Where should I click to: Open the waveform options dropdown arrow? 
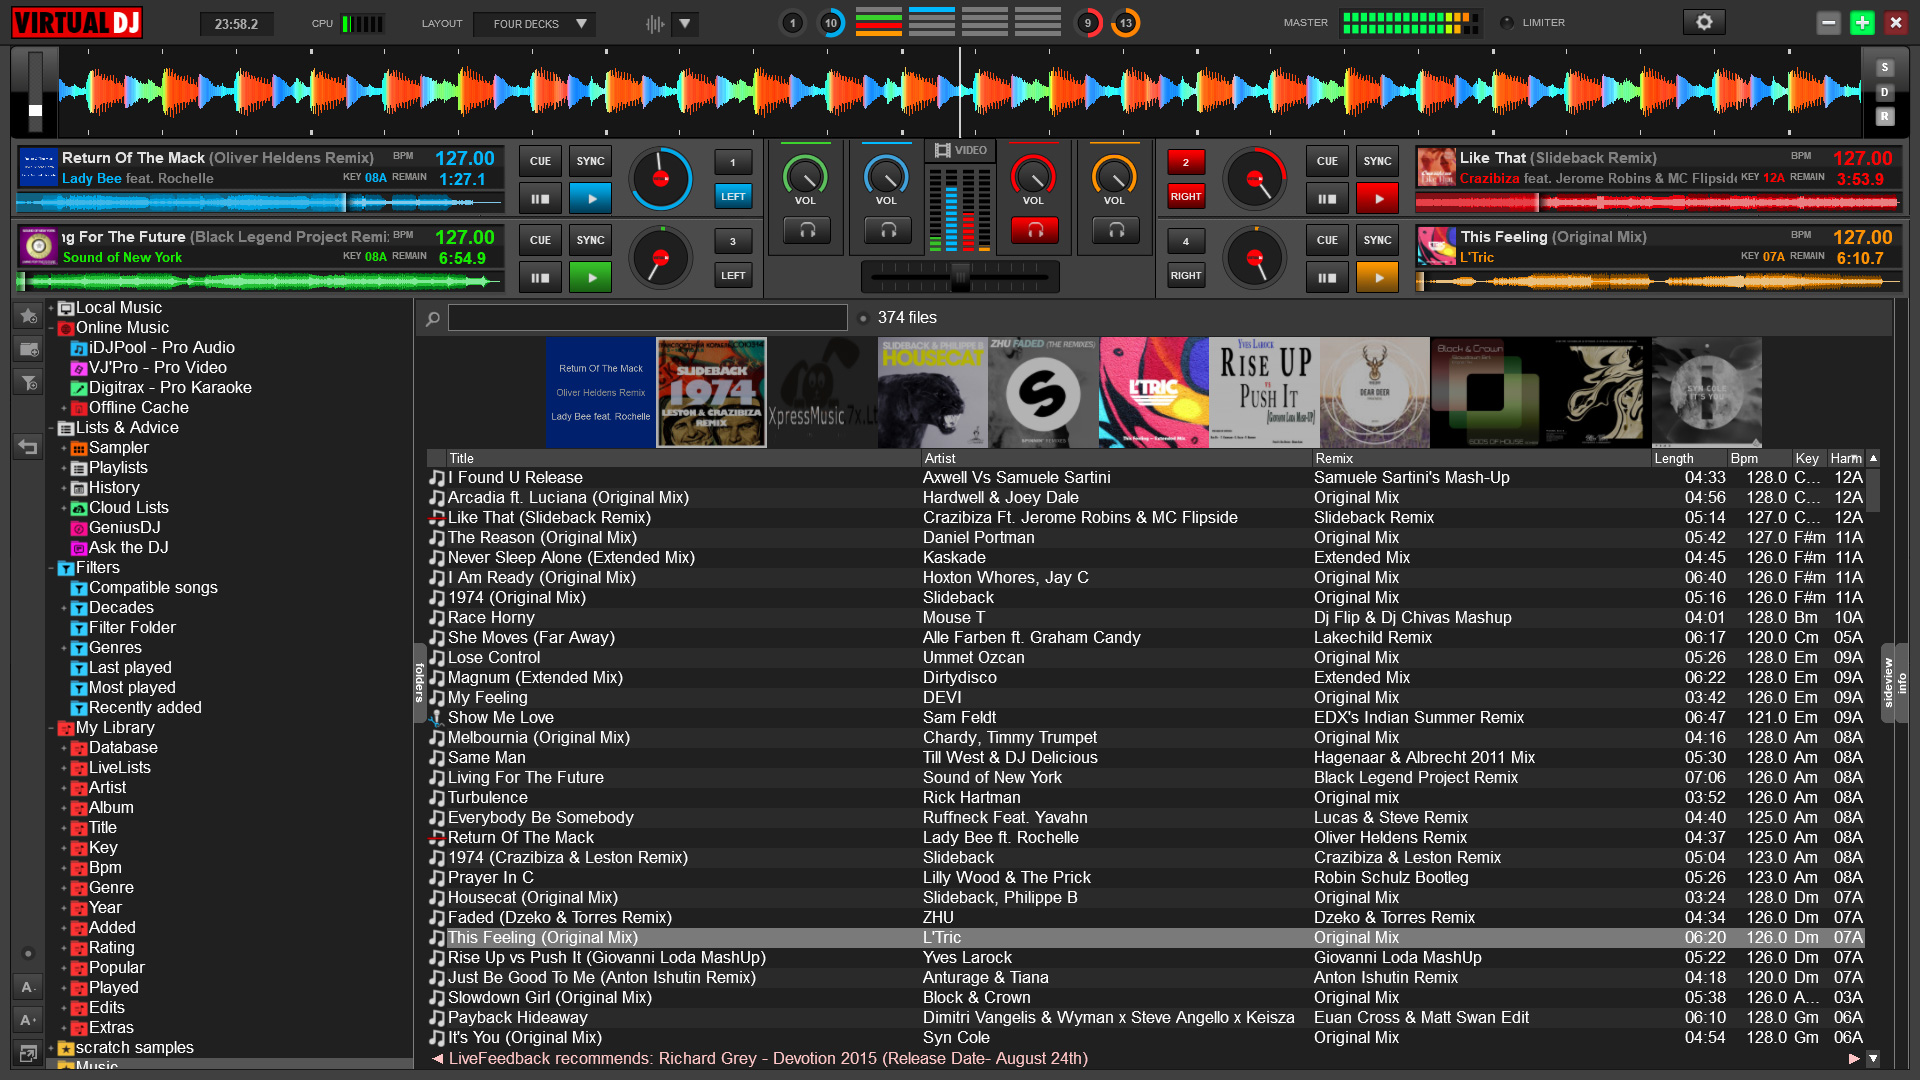pos(685,23)
